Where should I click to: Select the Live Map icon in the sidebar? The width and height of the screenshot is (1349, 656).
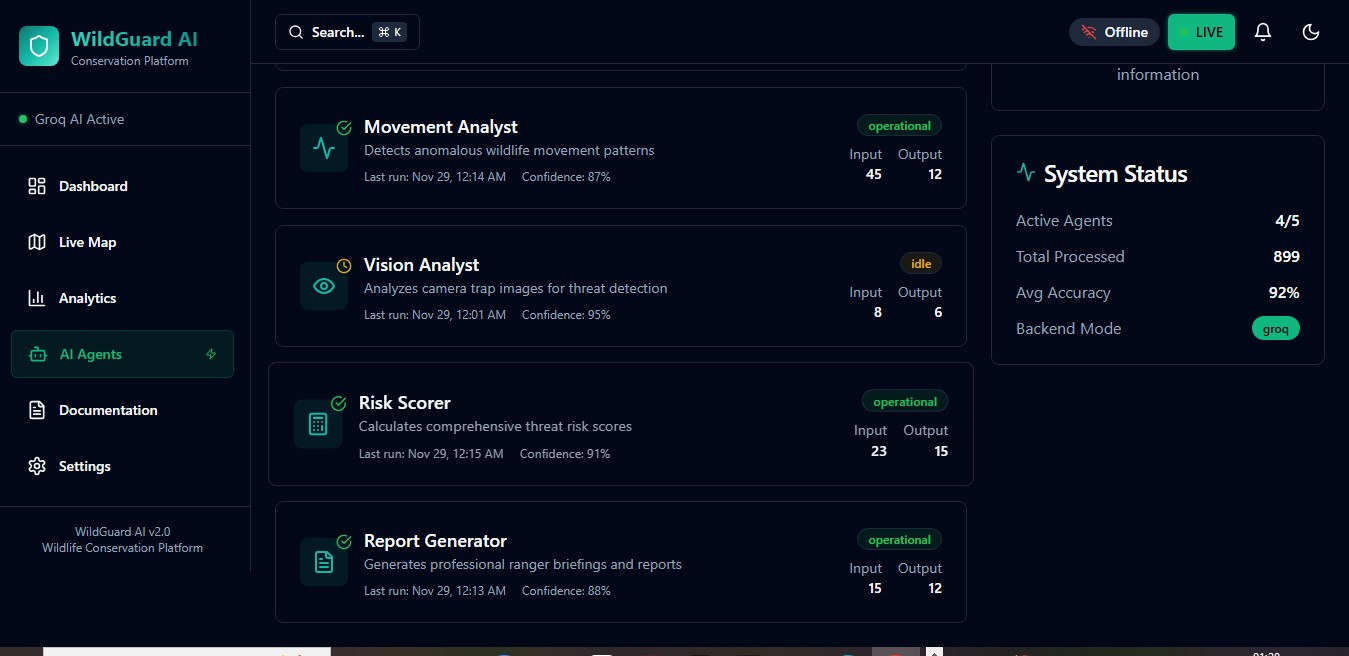point(37,242)
